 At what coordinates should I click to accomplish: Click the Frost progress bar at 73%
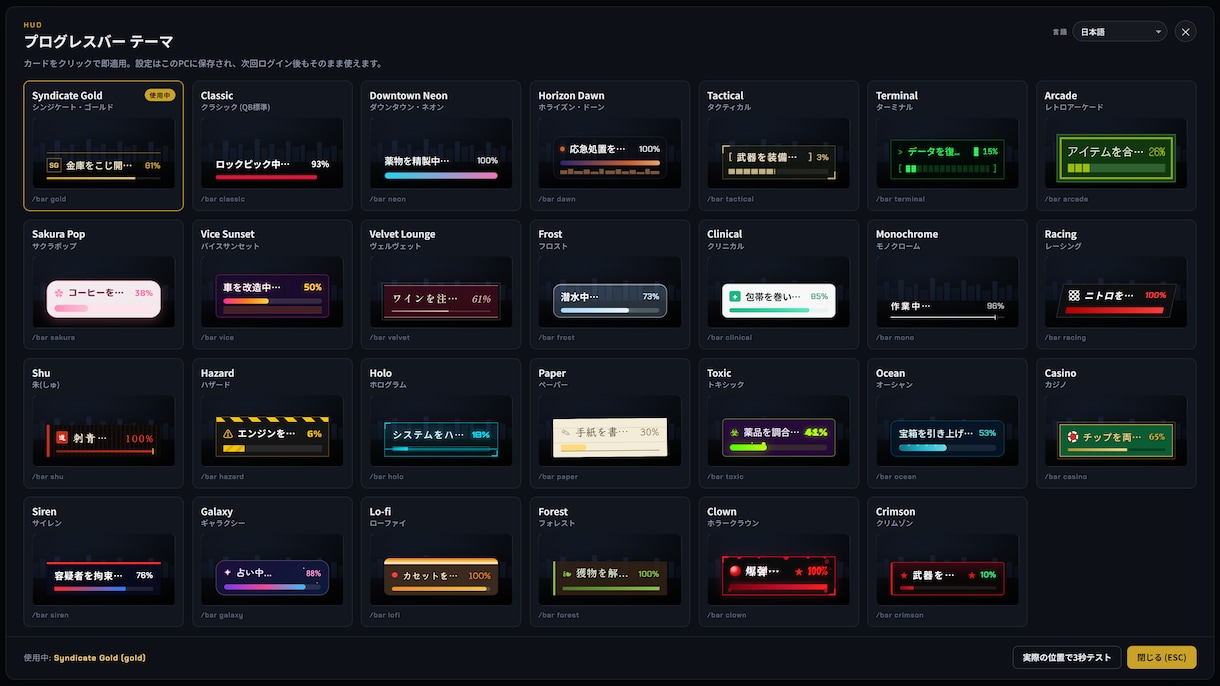pyautogui.click(x=610, y=310)
